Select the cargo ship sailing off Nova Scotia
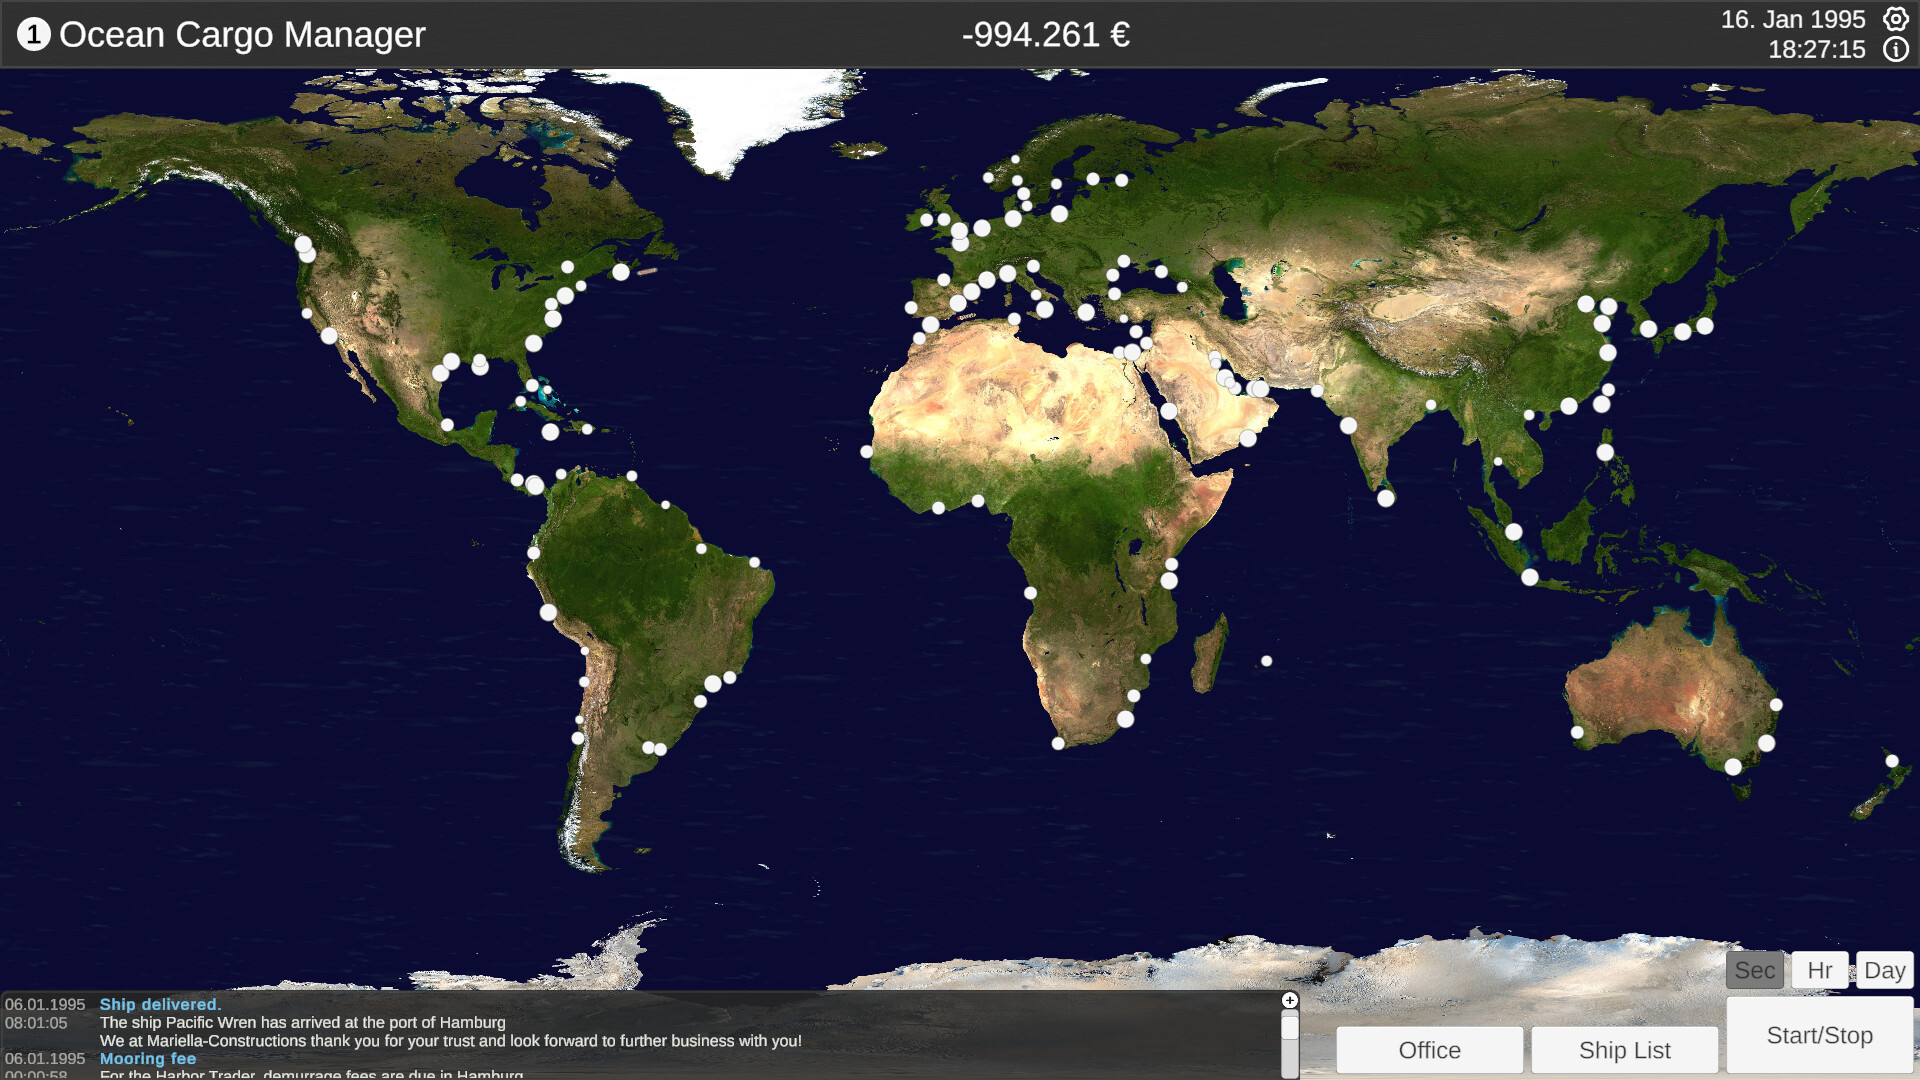This screenshot has width=1920, height=1080. coord(647,271)
